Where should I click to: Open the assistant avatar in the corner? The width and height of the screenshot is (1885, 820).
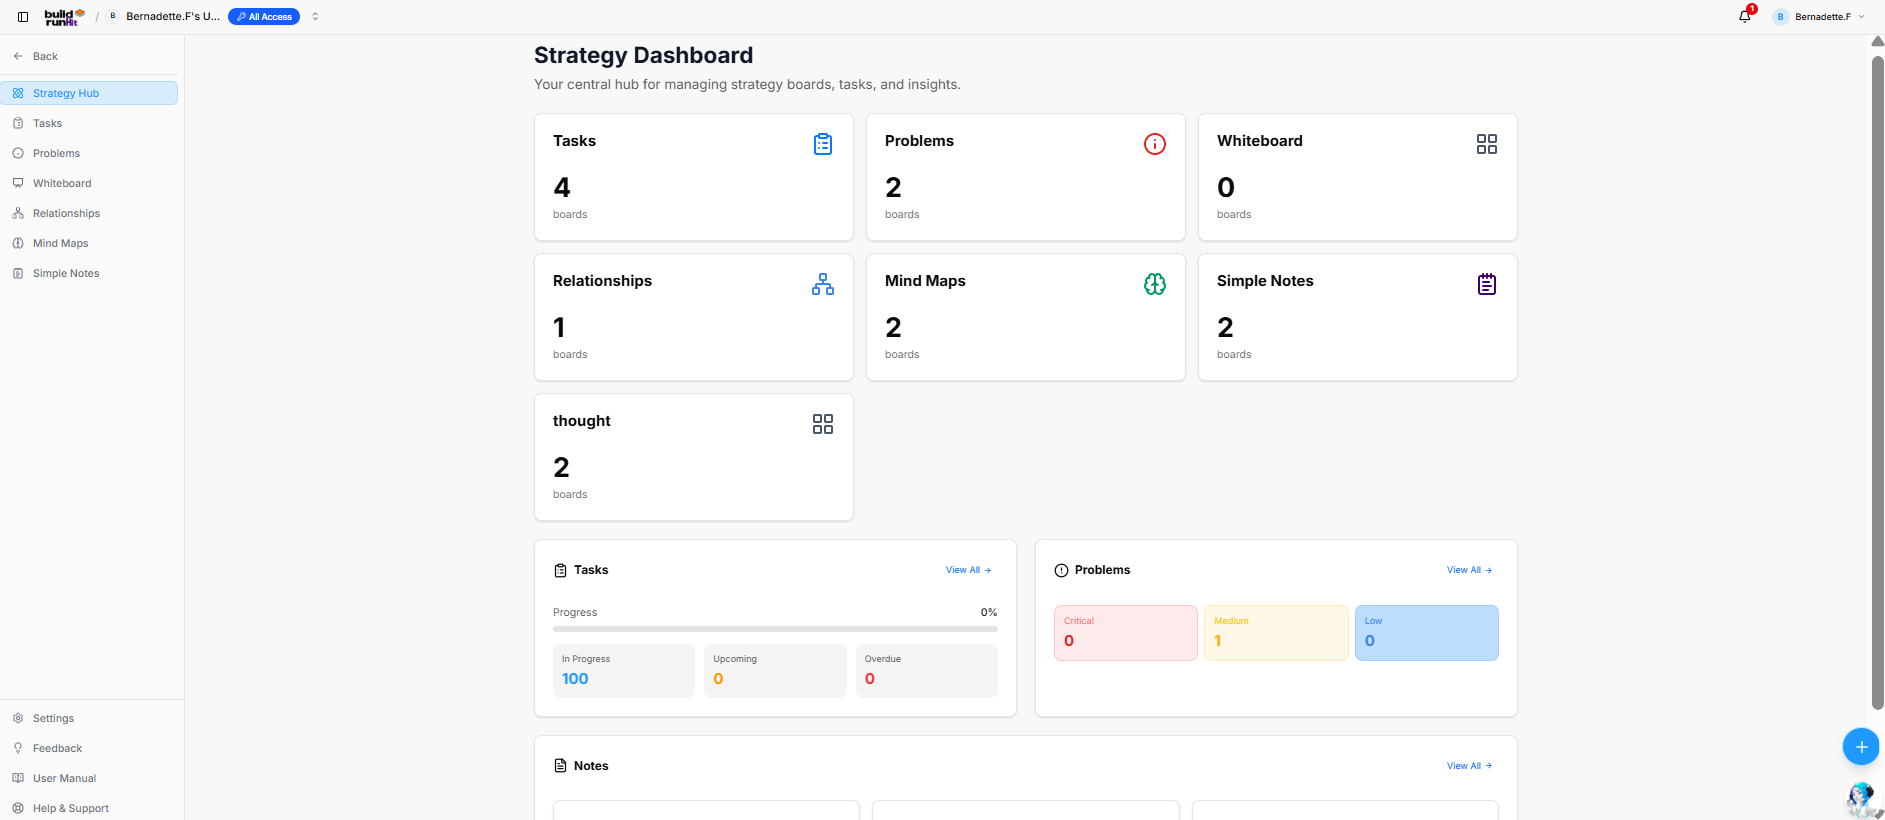(x=1861, y=800)
